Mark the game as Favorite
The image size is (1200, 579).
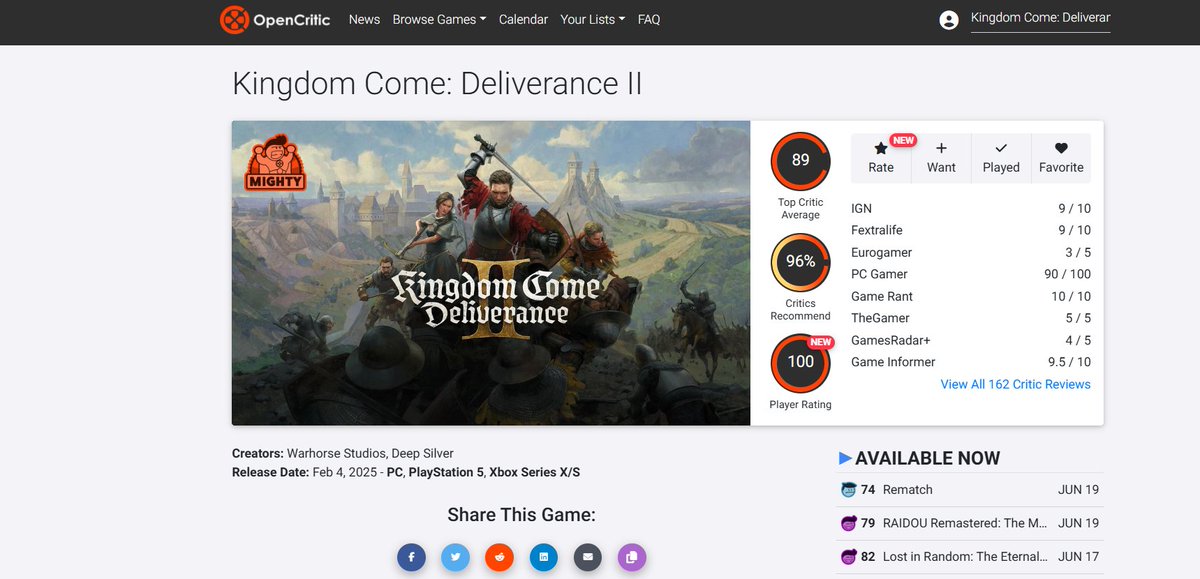click(1061, 158)
